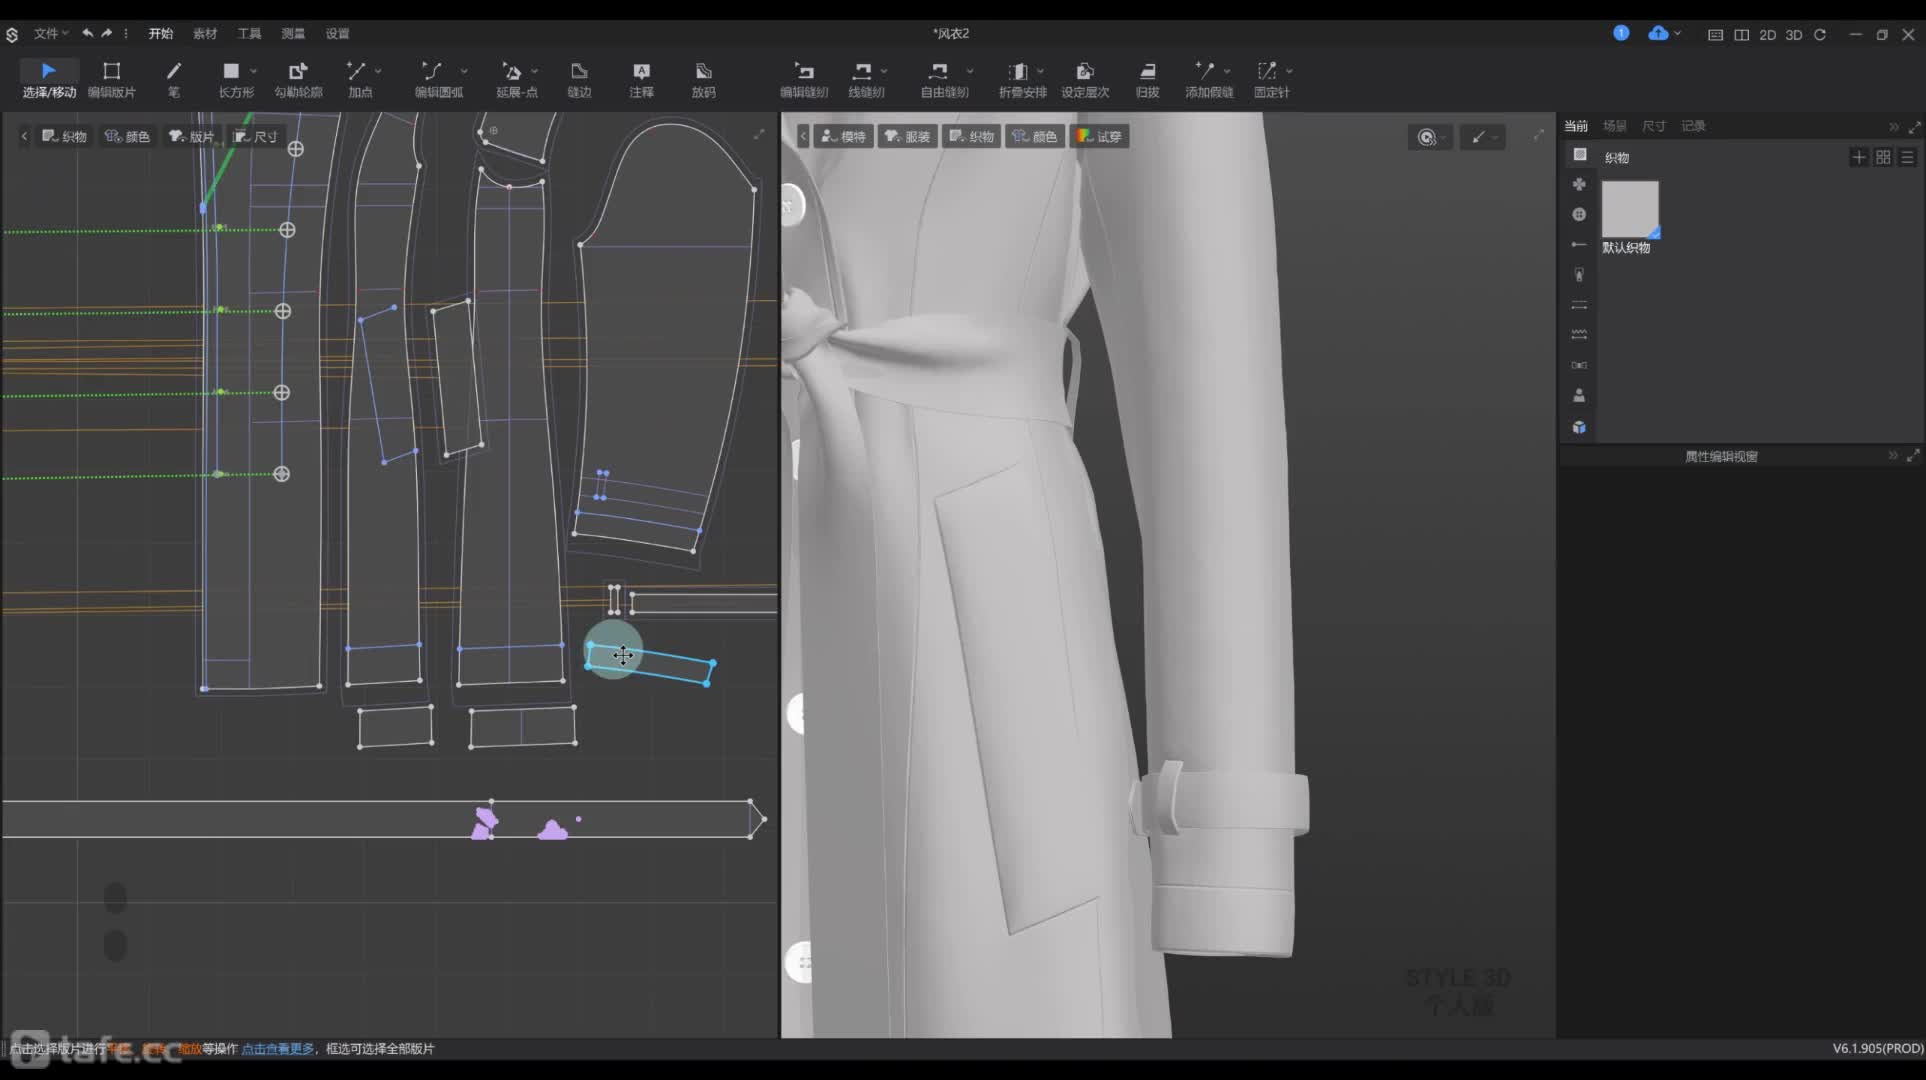Click 服装 garment button in 3D window

click(908, 136)
